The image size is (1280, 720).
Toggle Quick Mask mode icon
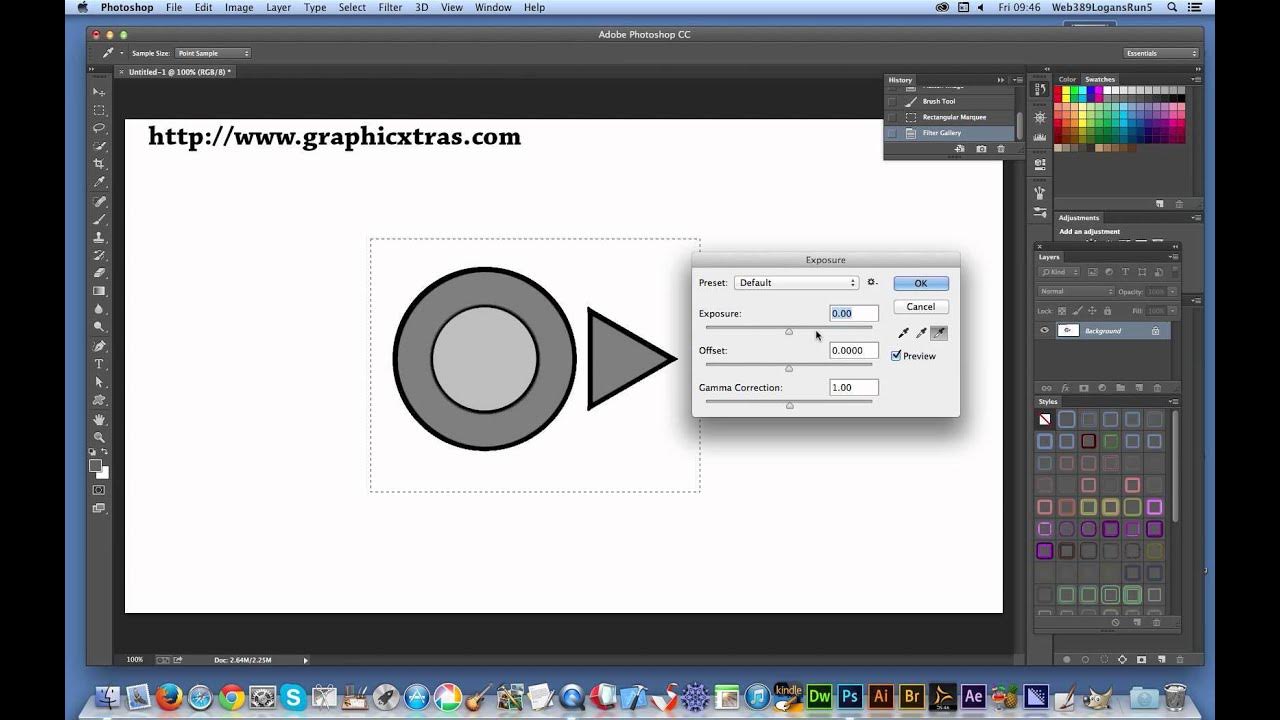click(99, 490)
